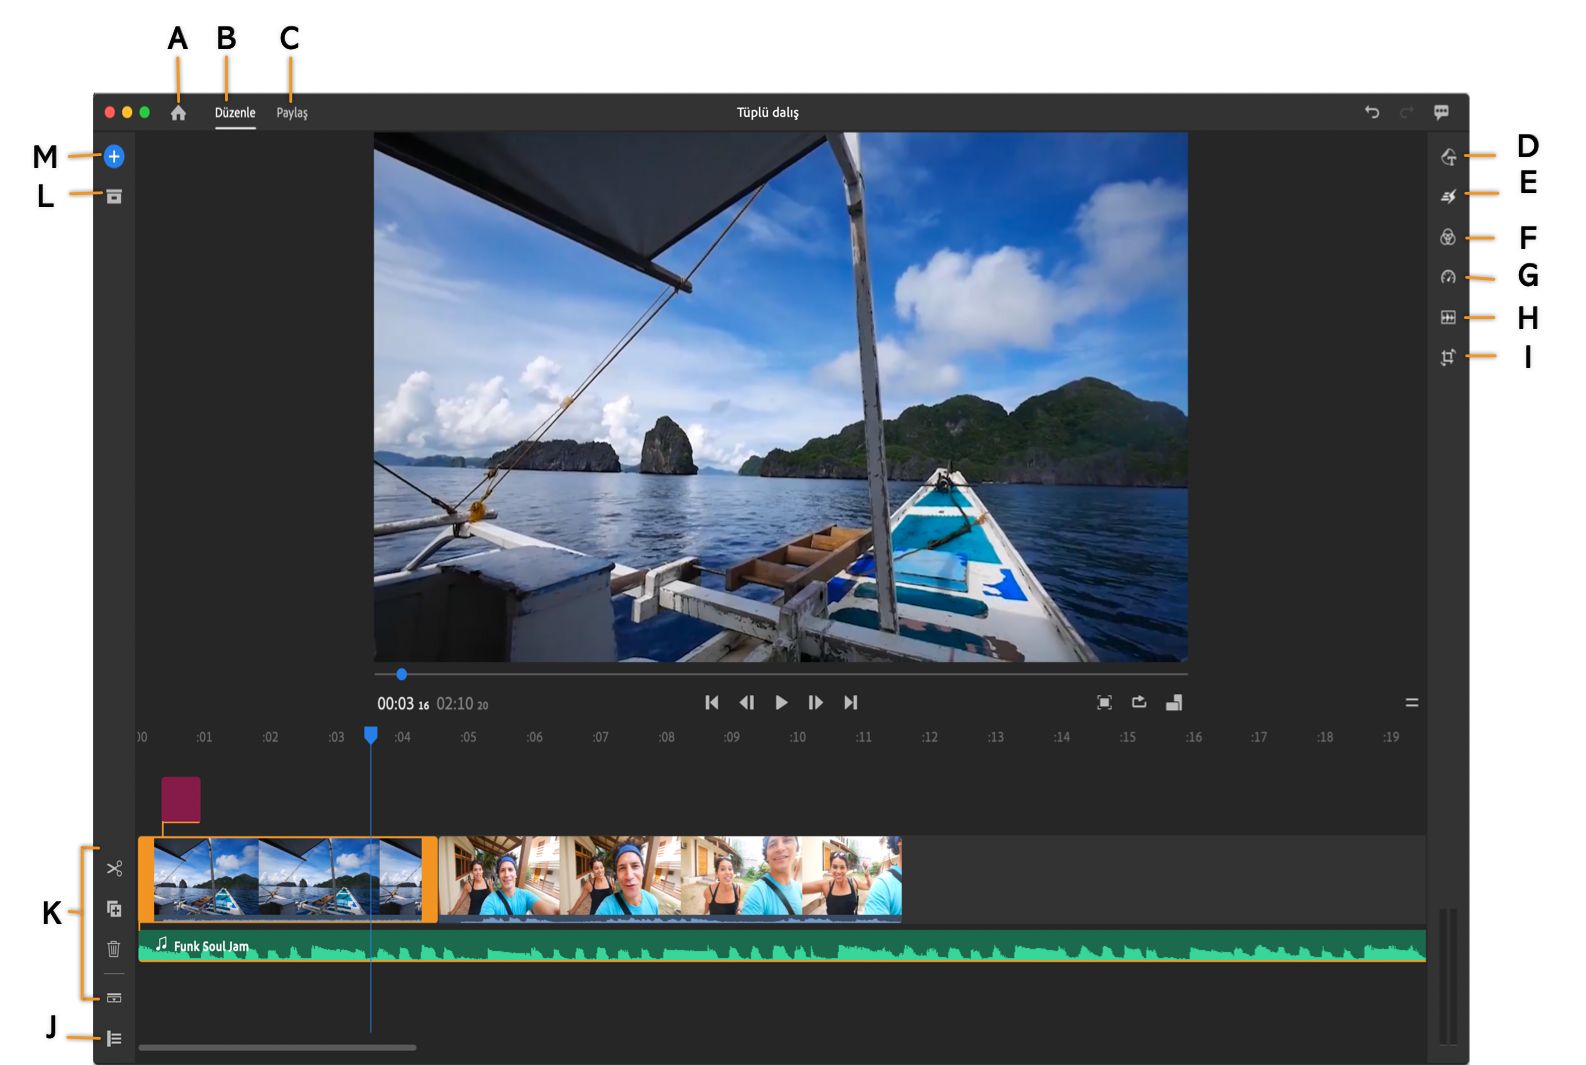Open the Color panel icon
The height and width of the screenshot is (1065, 1586).
[1448, 237]
